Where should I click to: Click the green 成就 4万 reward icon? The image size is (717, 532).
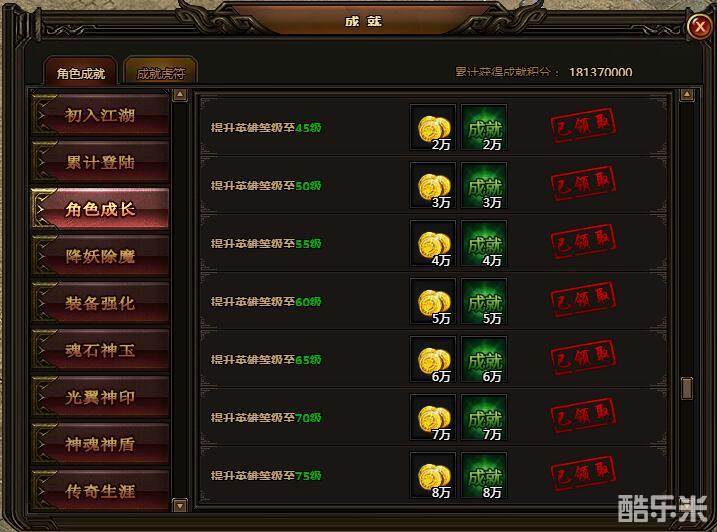pyautogui.click(x=484, y=243)
